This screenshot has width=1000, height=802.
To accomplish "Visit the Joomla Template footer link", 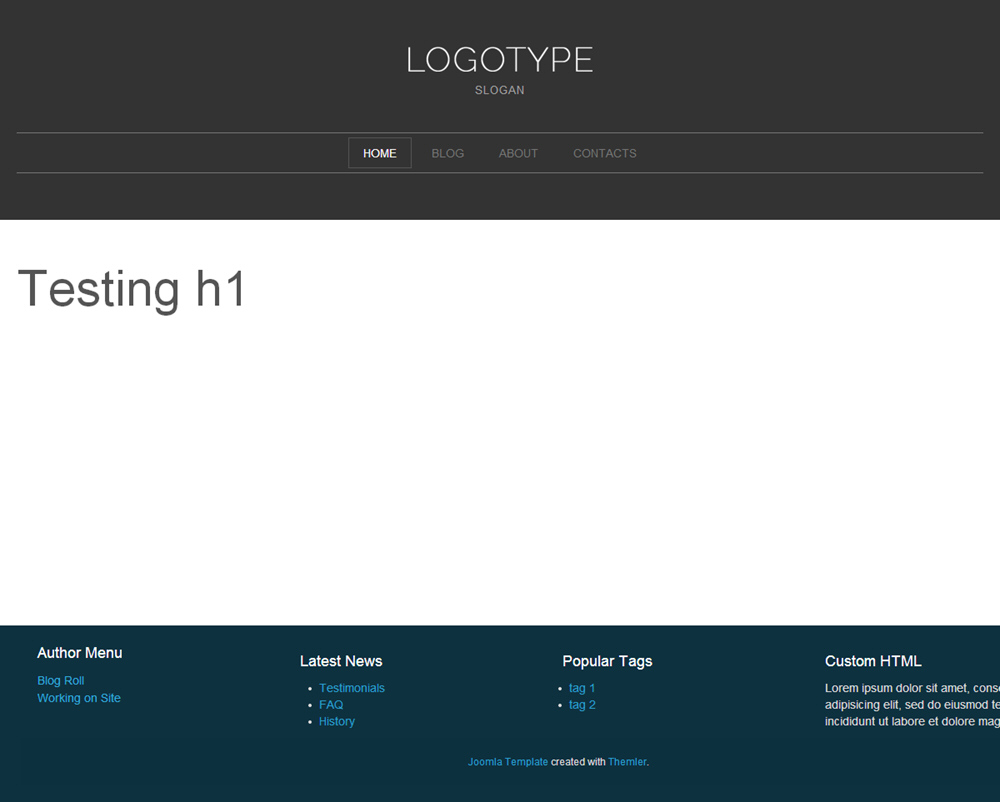I will point(508,762).
